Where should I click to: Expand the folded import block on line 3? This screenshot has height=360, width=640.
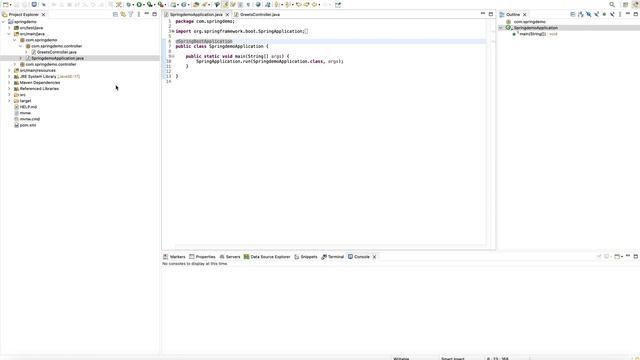coord(173,31)
